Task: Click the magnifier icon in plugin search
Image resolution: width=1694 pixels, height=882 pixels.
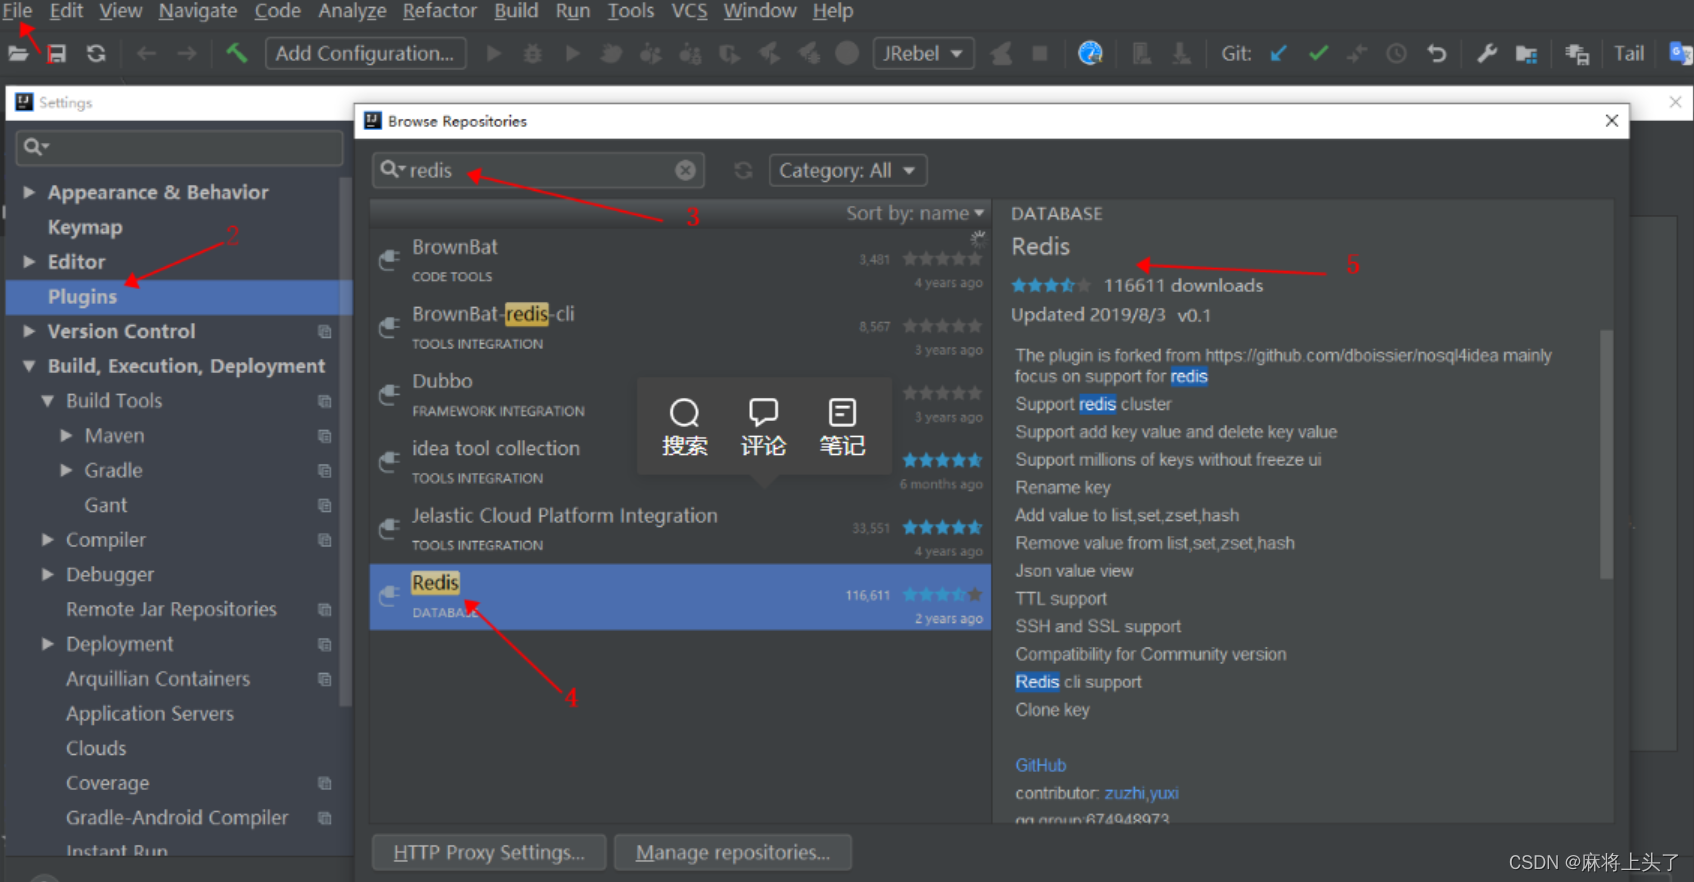Action: 392,170
